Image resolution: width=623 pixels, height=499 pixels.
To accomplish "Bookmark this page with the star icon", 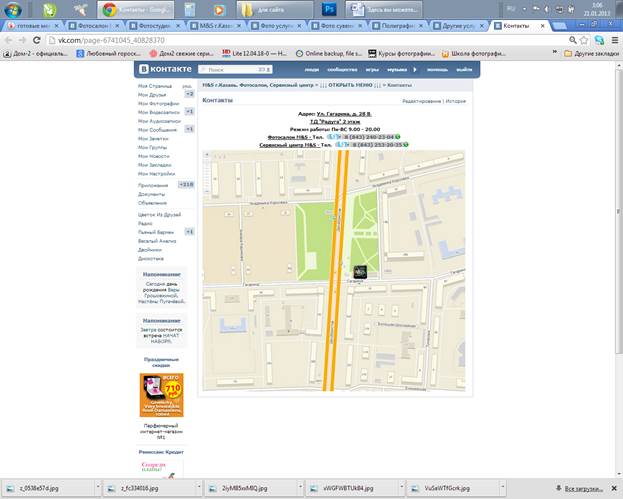I will click(x=584, y=40).
